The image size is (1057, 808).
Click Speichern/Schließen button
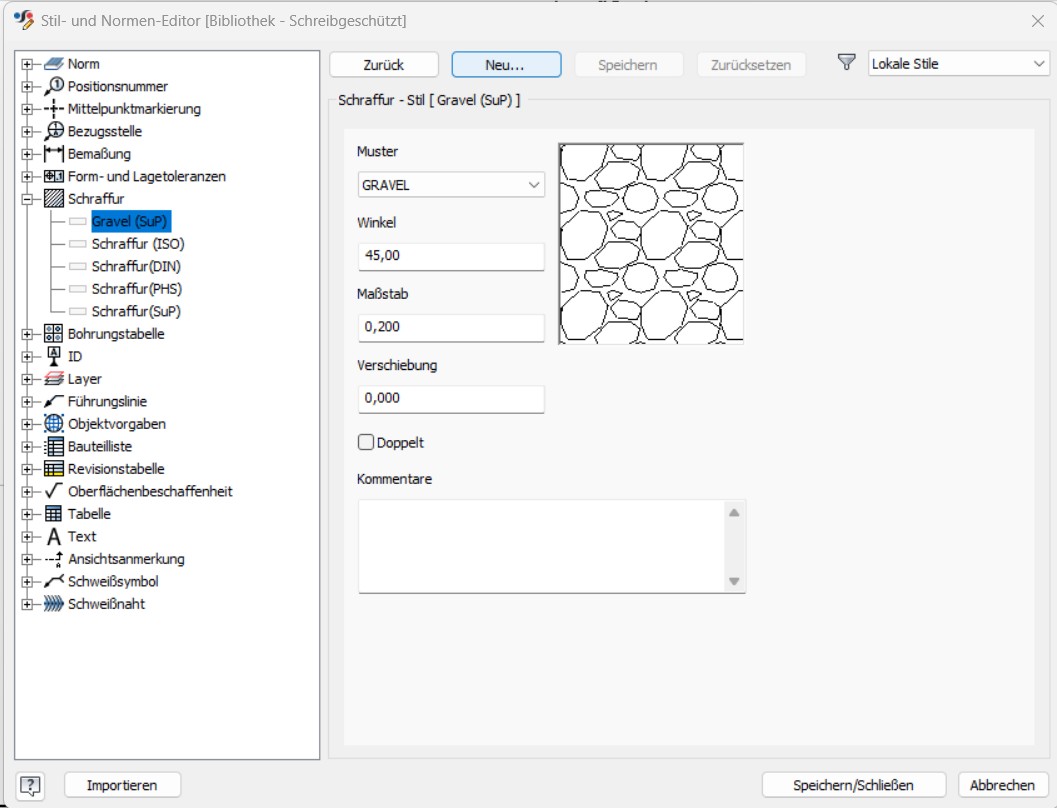853,785
